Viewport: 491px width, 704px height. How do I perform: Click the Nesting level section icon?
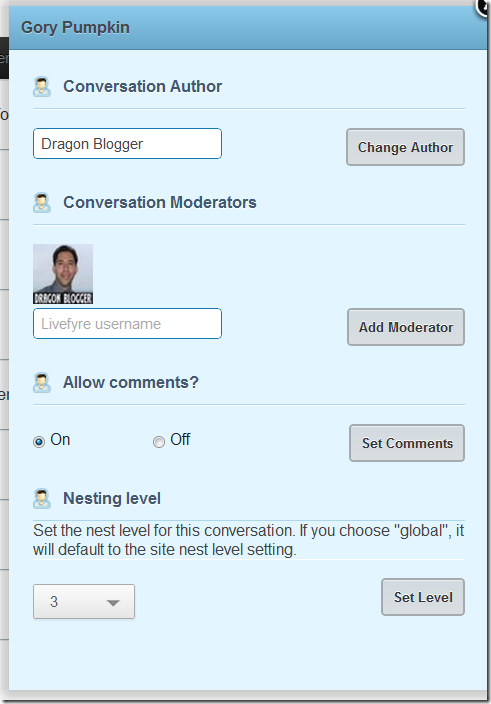pyautogui.click(x=42, y=498)
